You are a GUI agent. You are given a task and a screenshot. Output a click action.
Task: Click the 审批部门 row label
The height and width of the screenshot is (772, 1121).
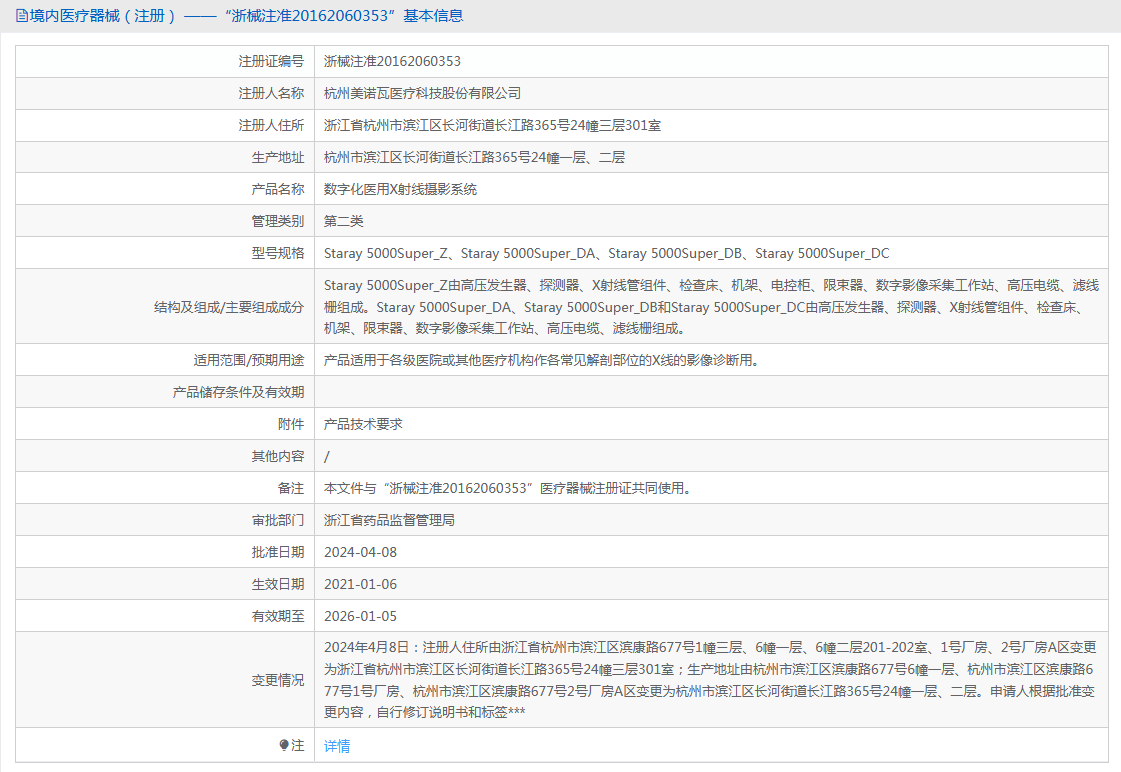277,520
